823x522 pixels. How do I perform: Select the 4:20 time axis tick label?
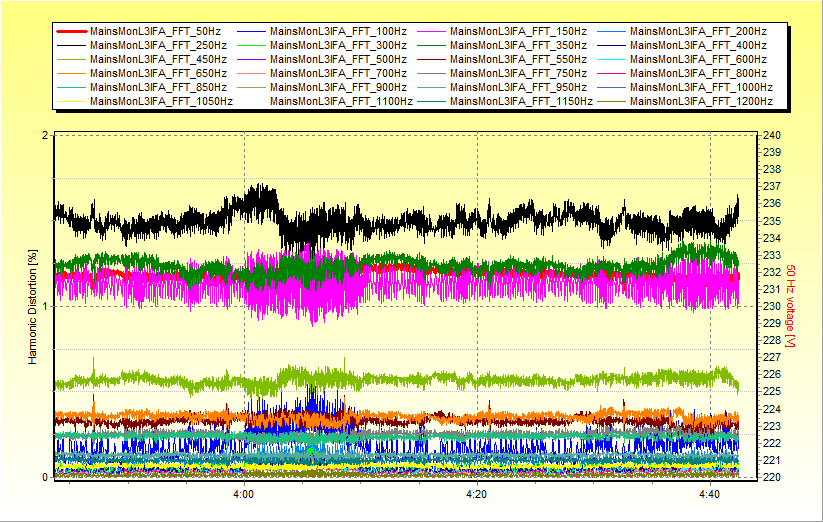(x=477, y=494)
